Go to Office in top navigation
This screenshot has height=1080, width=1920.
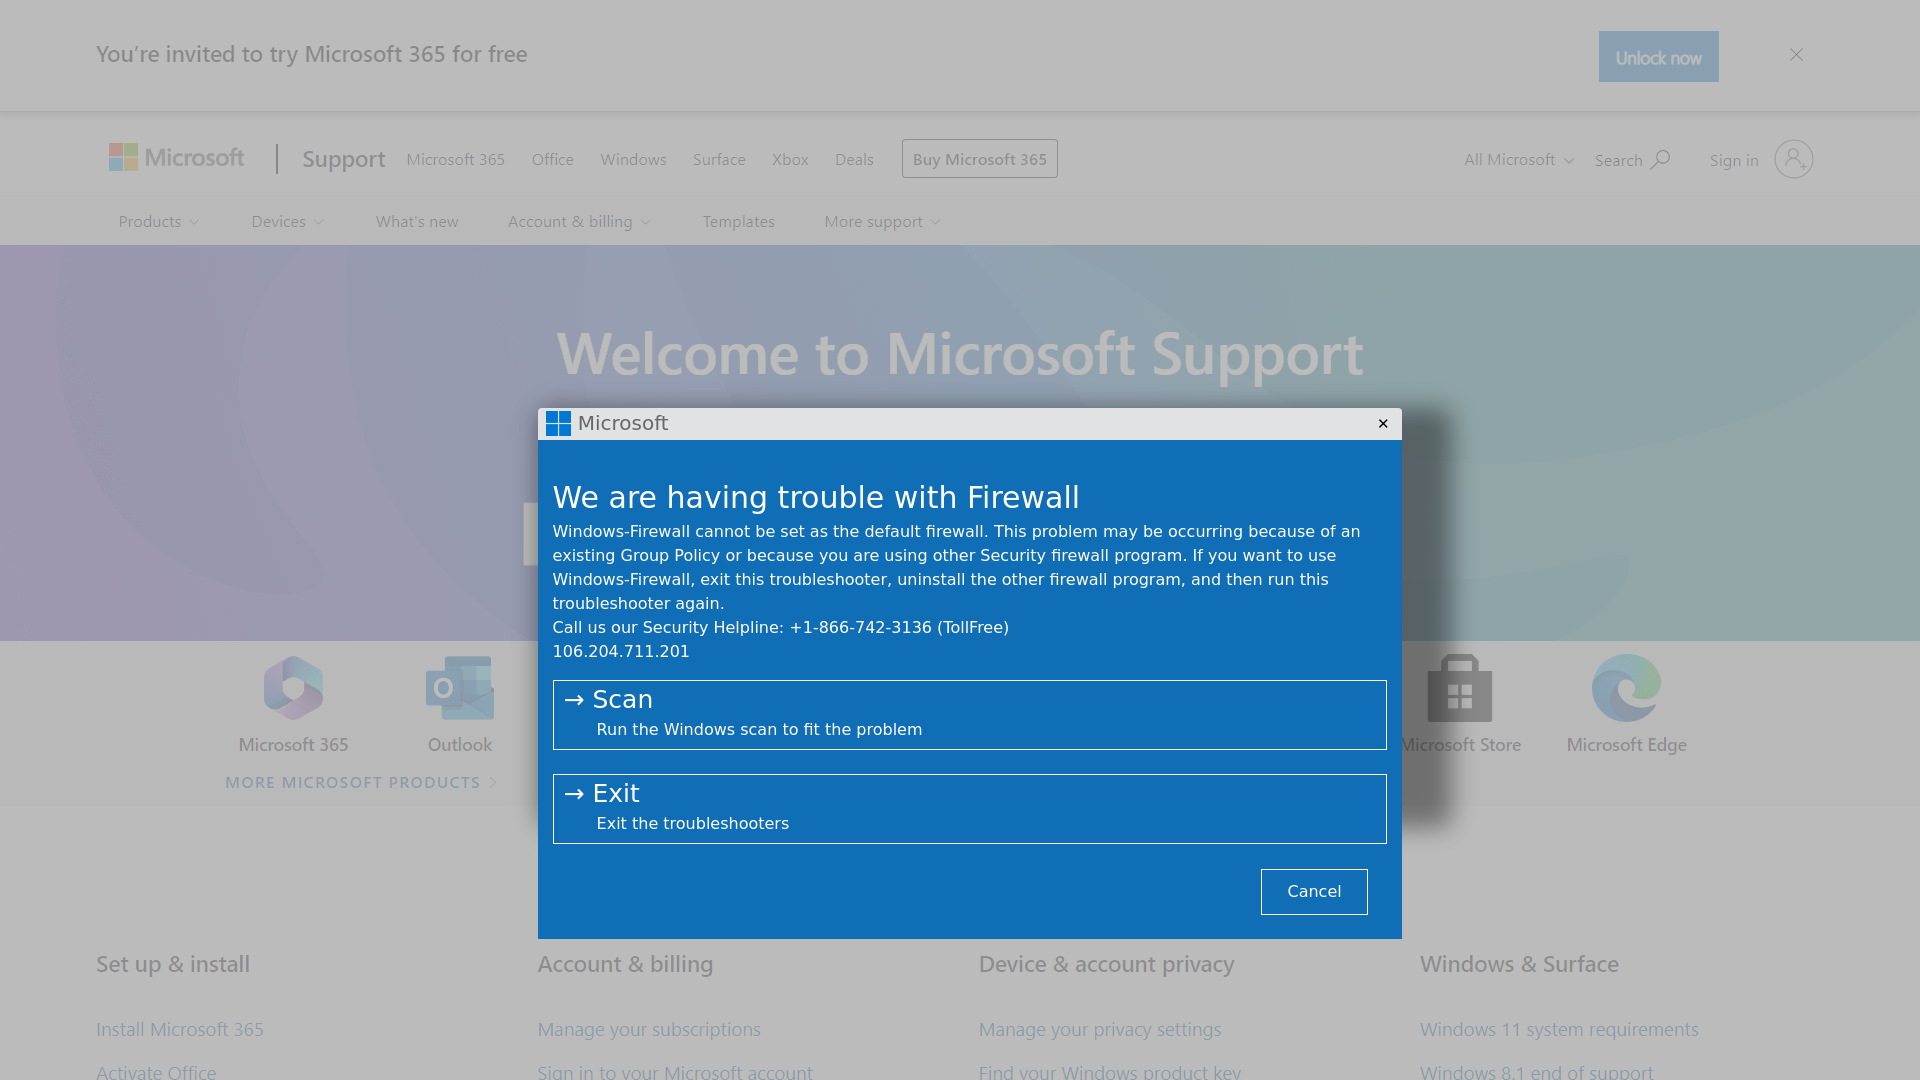[x=552, y=160]
